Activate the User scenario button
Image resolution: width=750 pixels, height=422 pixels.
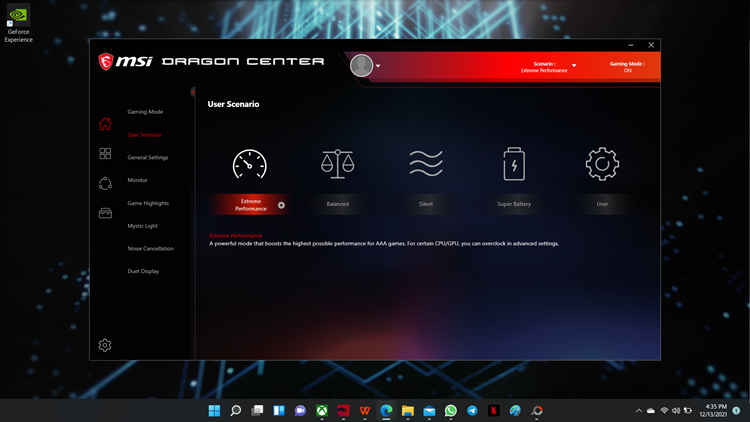click(x=602, y=204)
